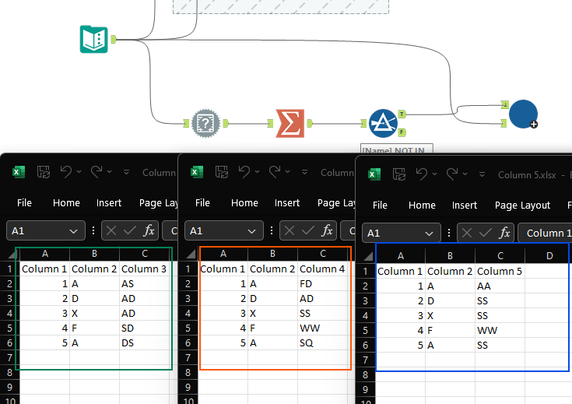Click Undo in the Column 5.xlsx window
This screenshot has width=572, height=404.
click(x=422, y=174)
